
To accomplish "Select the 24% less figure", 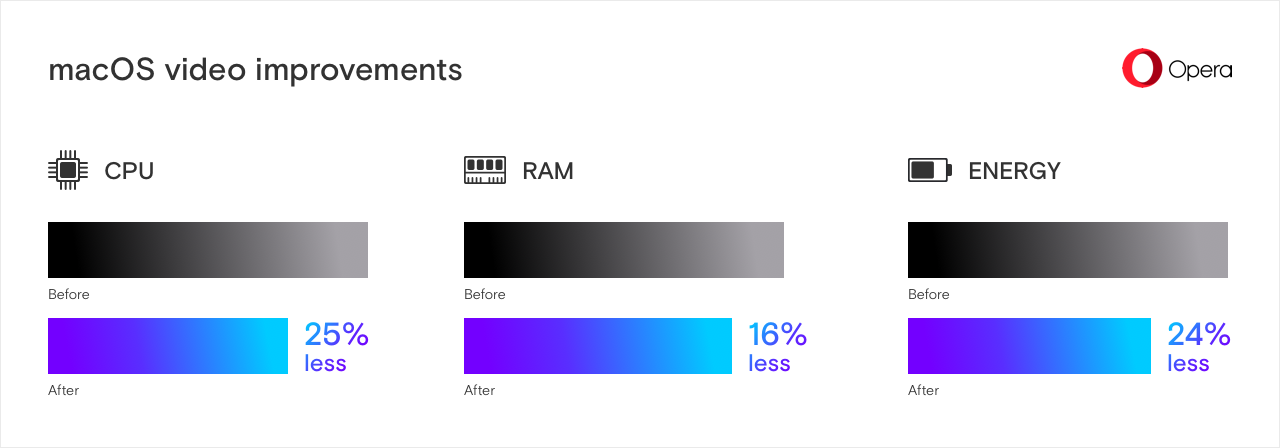I will tap(1198, 346).
